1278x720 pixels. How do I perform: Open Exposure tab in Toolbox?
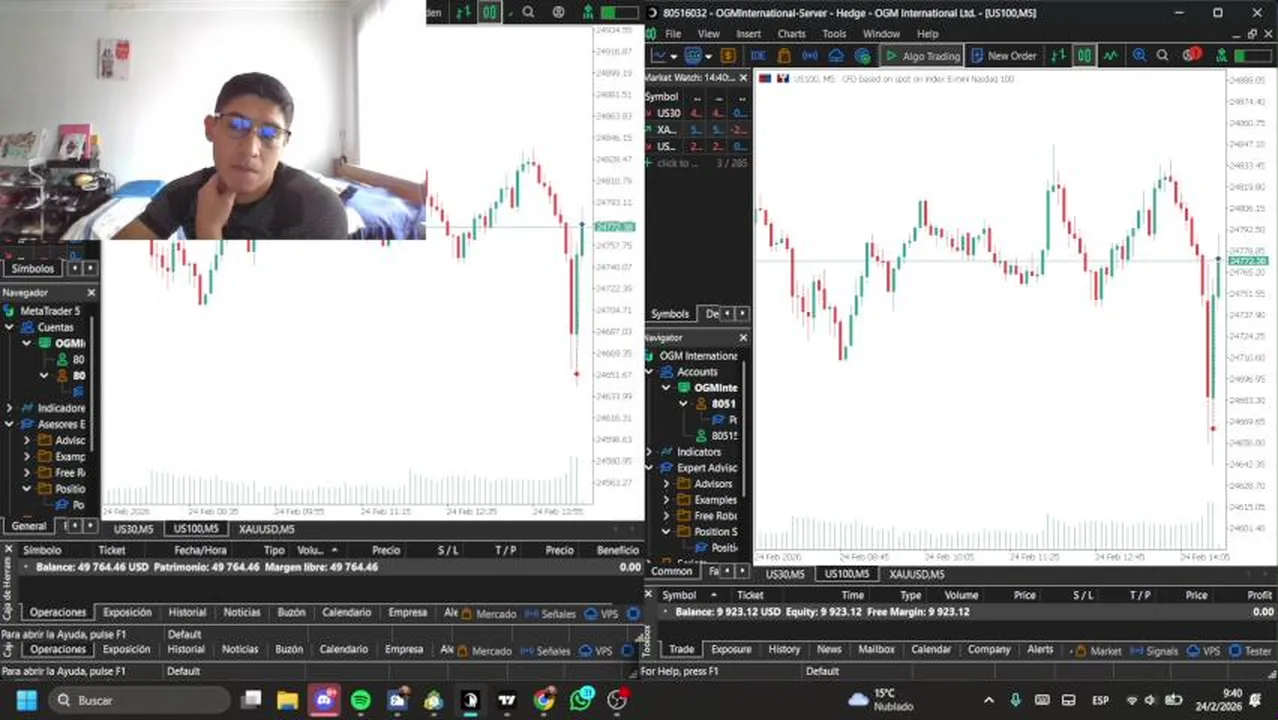coord(731,650)
